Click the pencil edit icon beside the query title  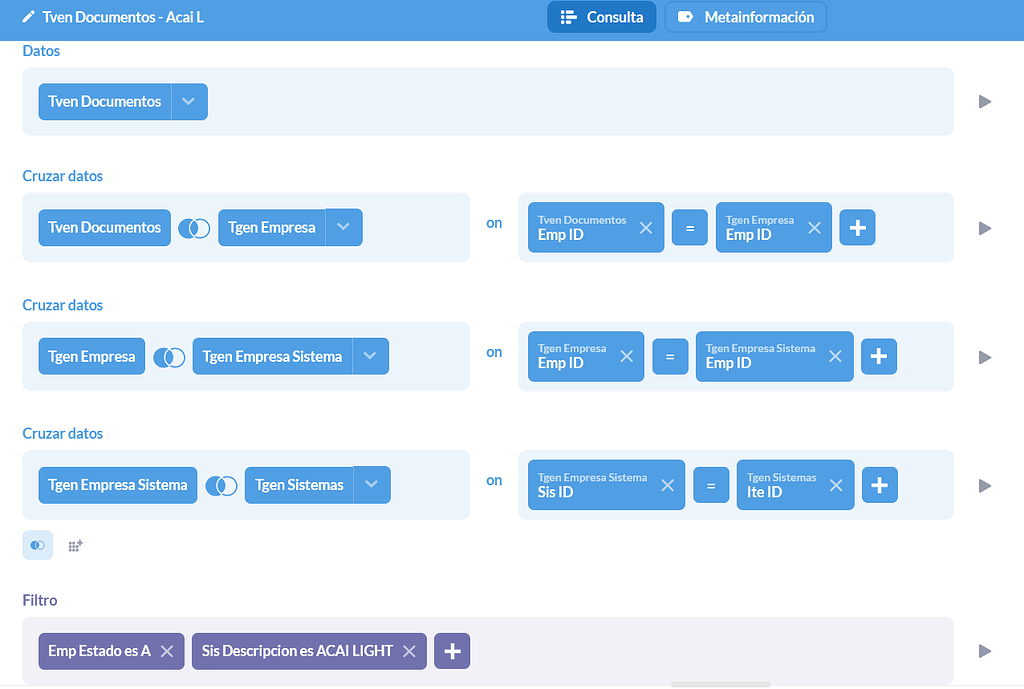pyautogui.click(x=28, y=16)
